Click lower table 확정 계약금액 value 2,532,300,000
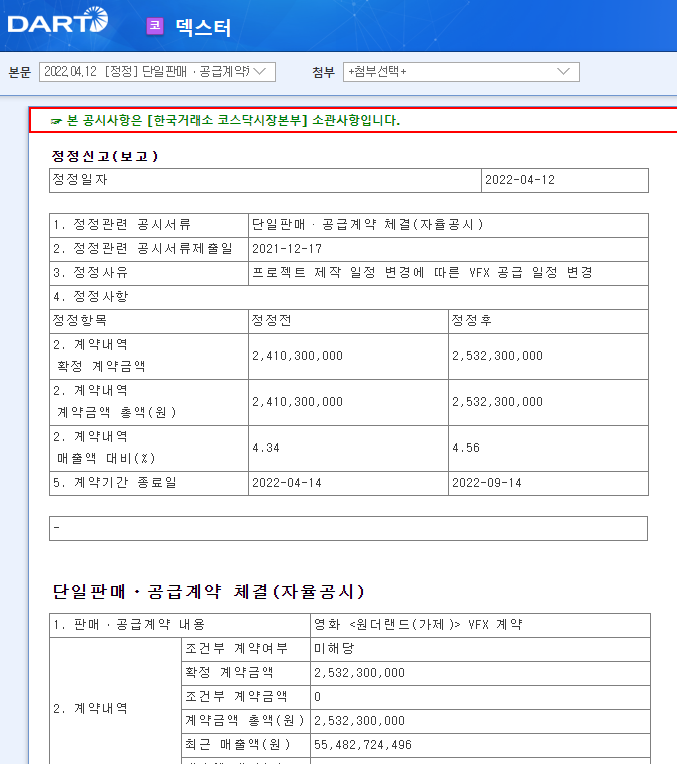The width and height of the screenshot is (677, 764). 359,673
